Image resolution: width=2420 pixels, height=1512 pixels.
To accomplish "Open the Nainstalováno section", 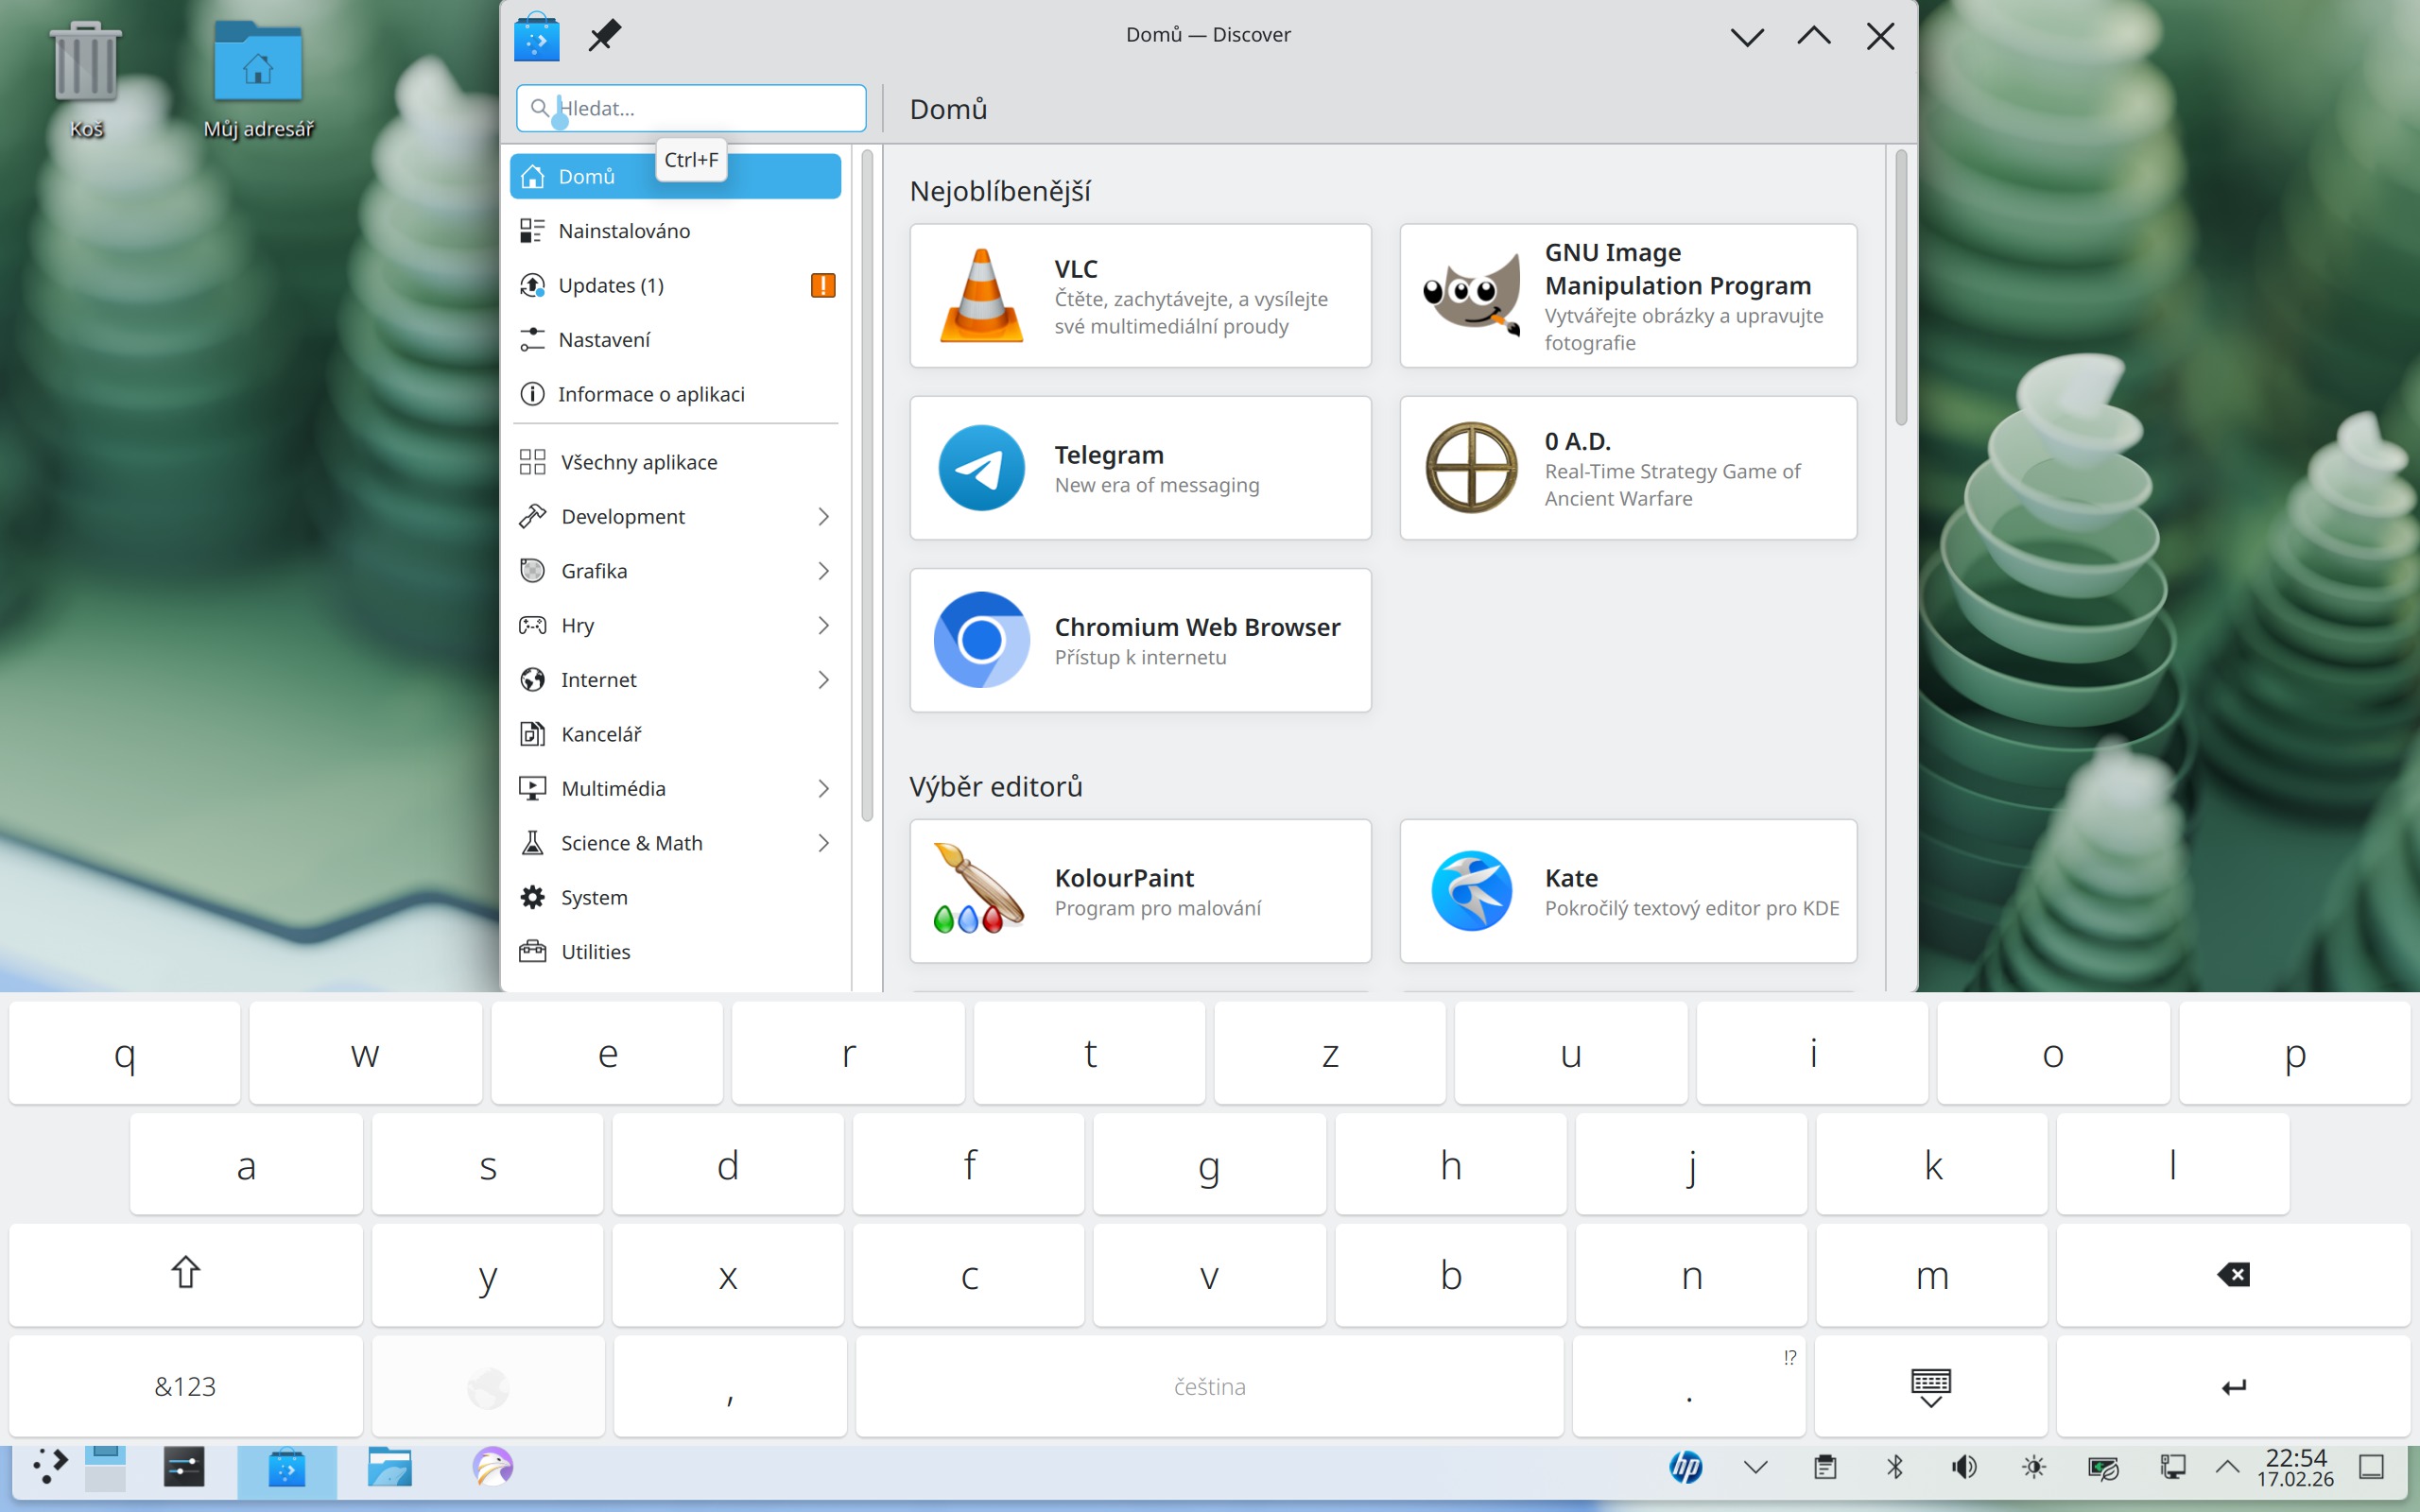I will 624,231.
